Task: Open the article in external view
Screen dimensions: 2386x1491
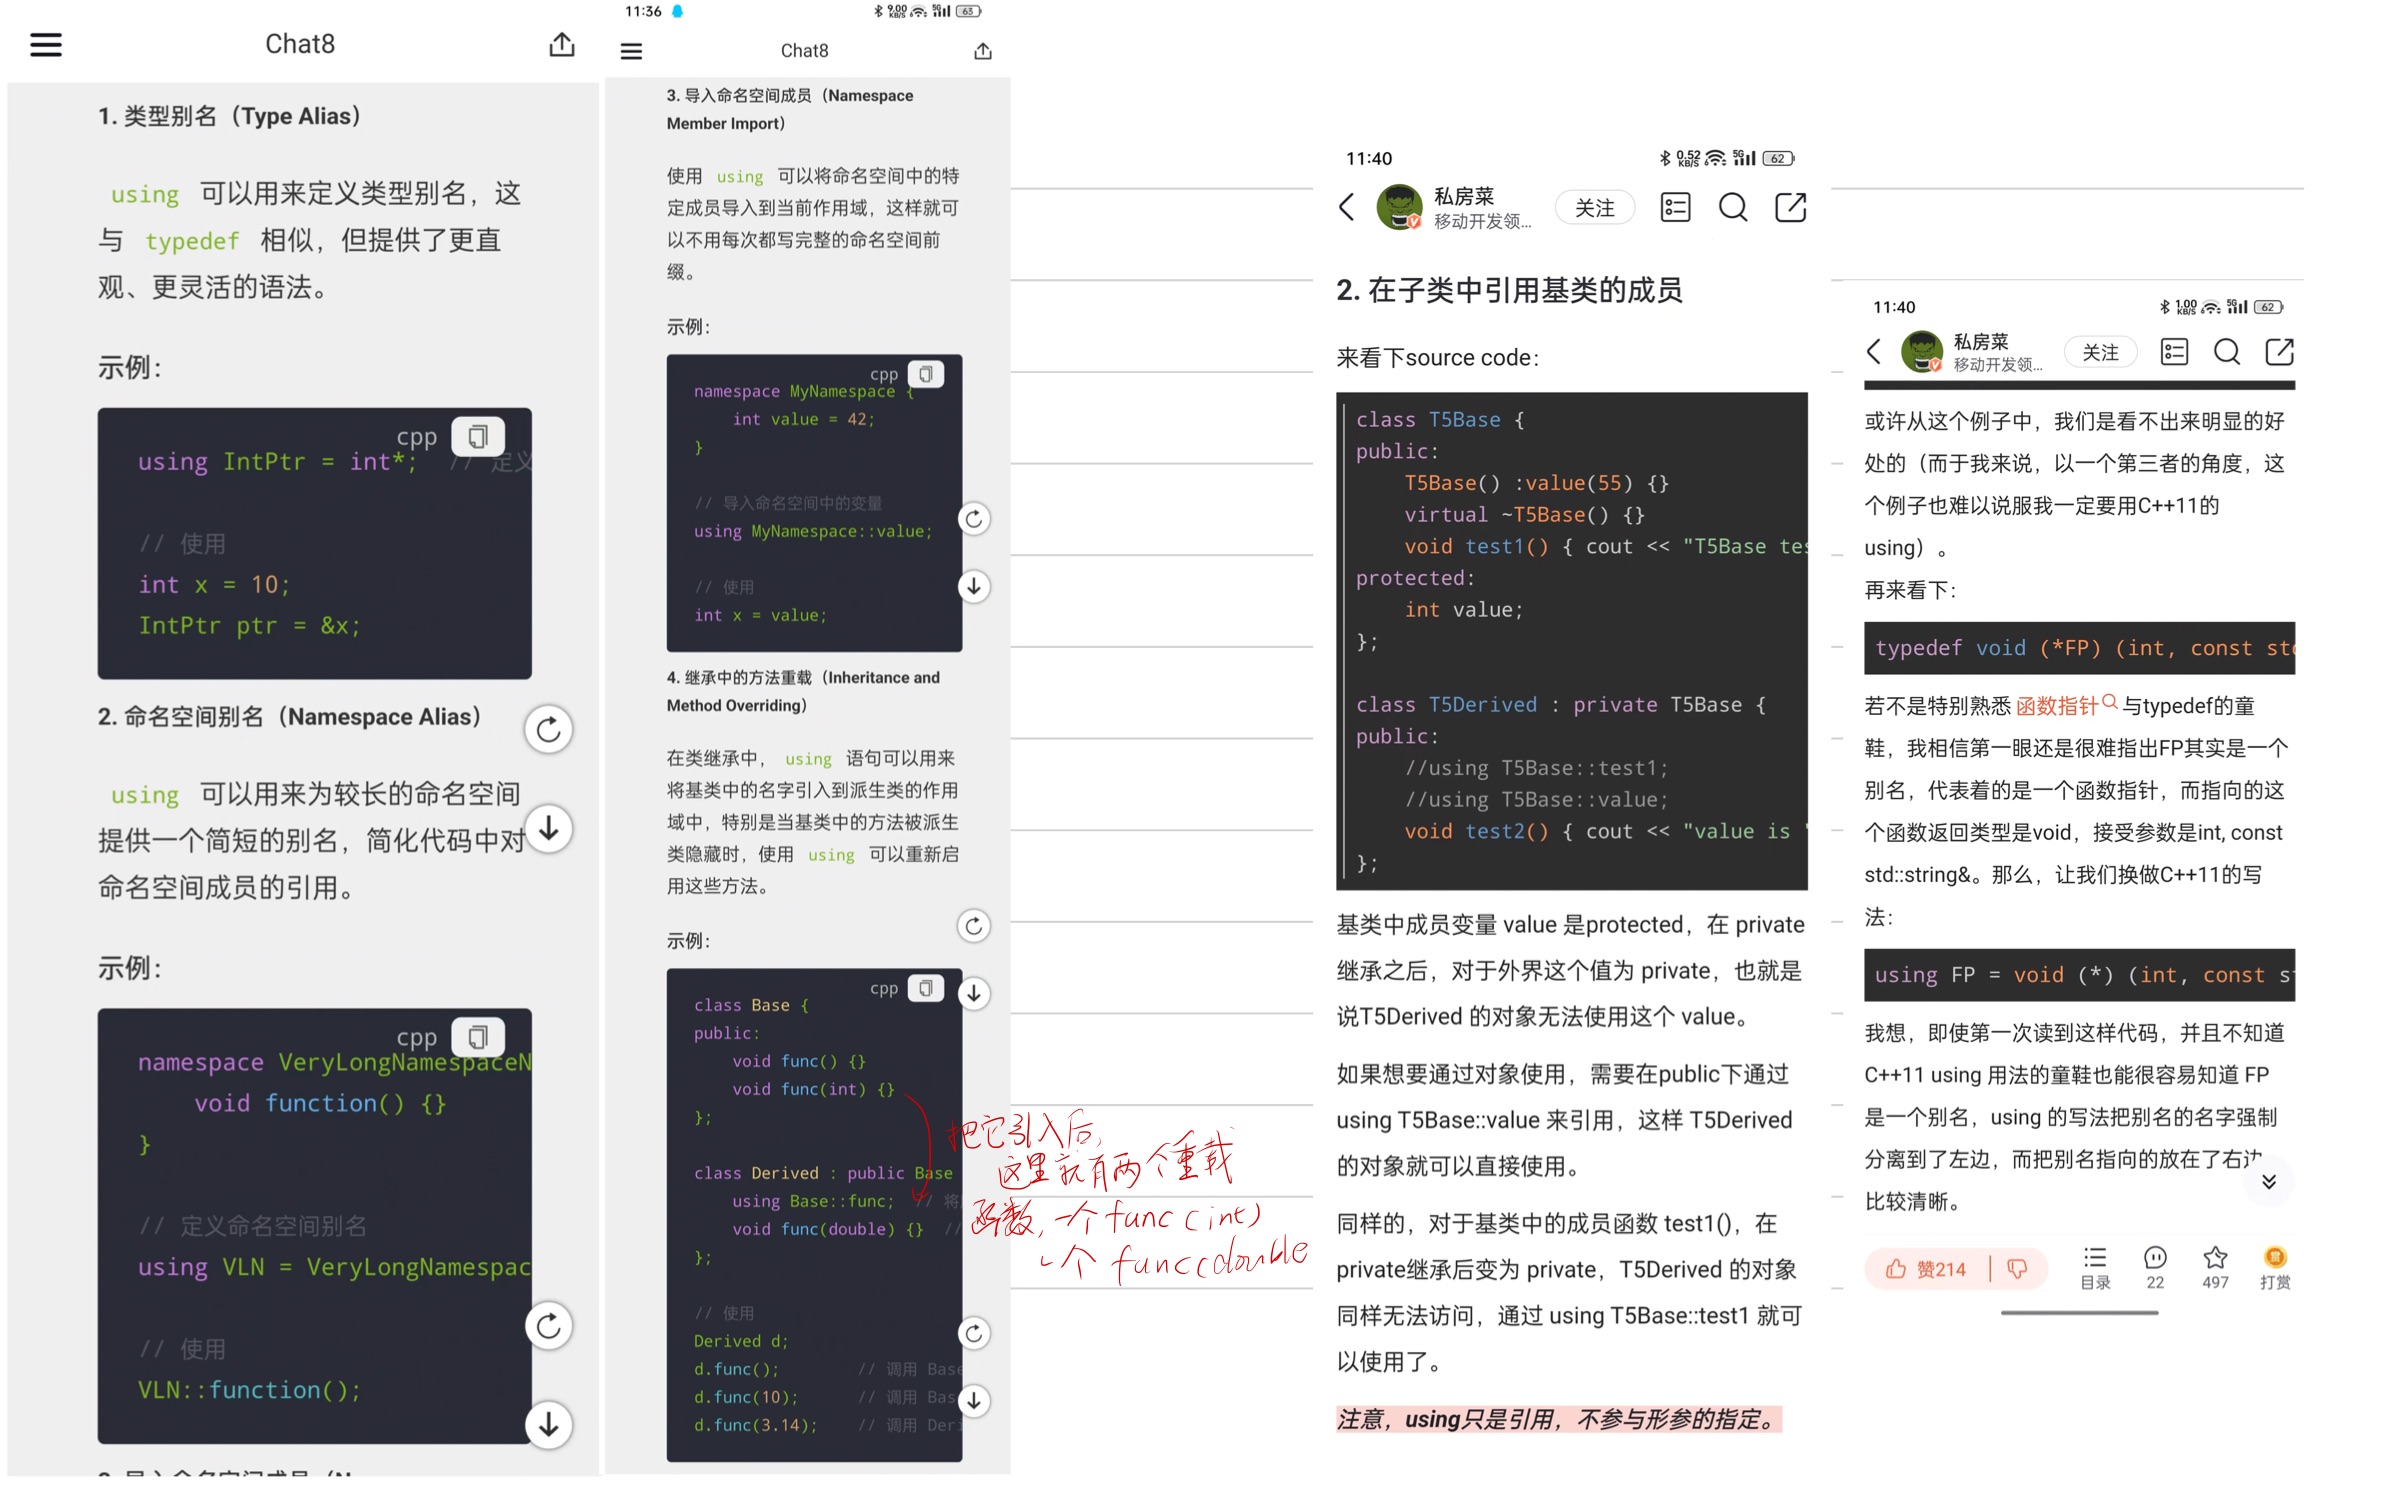Action: tap(1791, 207)
